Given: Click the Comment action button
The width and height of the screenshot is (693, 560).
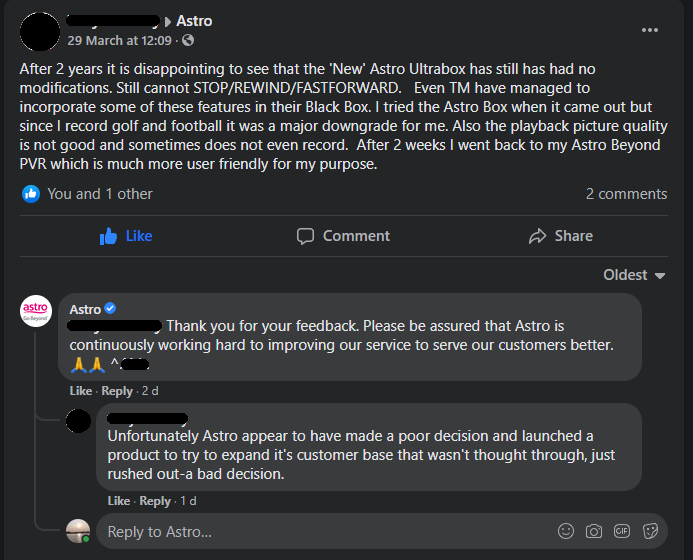Looking at the screenshot, I should (343, 236).
